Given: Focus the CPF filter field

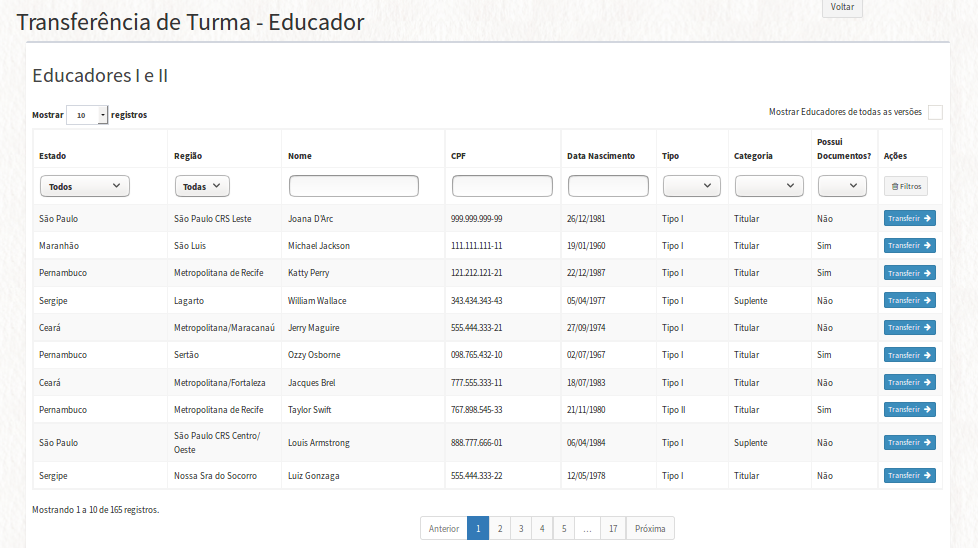Looking at the screenshot, I should [x=502, y=186].
